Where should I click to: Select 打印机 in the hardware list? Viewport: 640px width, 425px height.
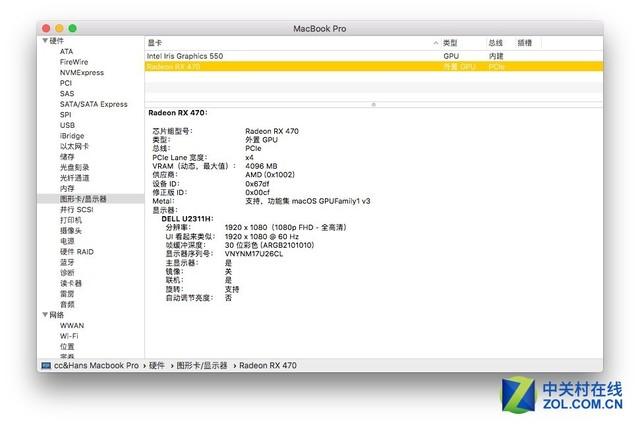[x=71, y=220]
